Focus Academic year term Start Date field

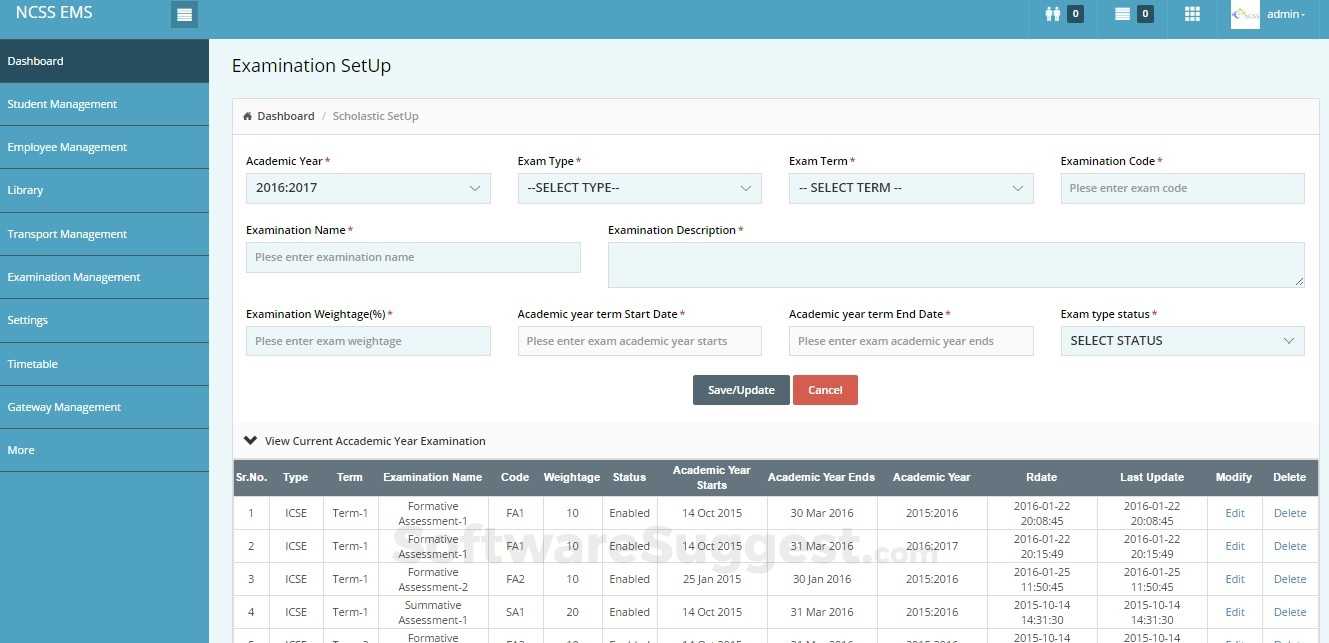(x=640, y=341)
